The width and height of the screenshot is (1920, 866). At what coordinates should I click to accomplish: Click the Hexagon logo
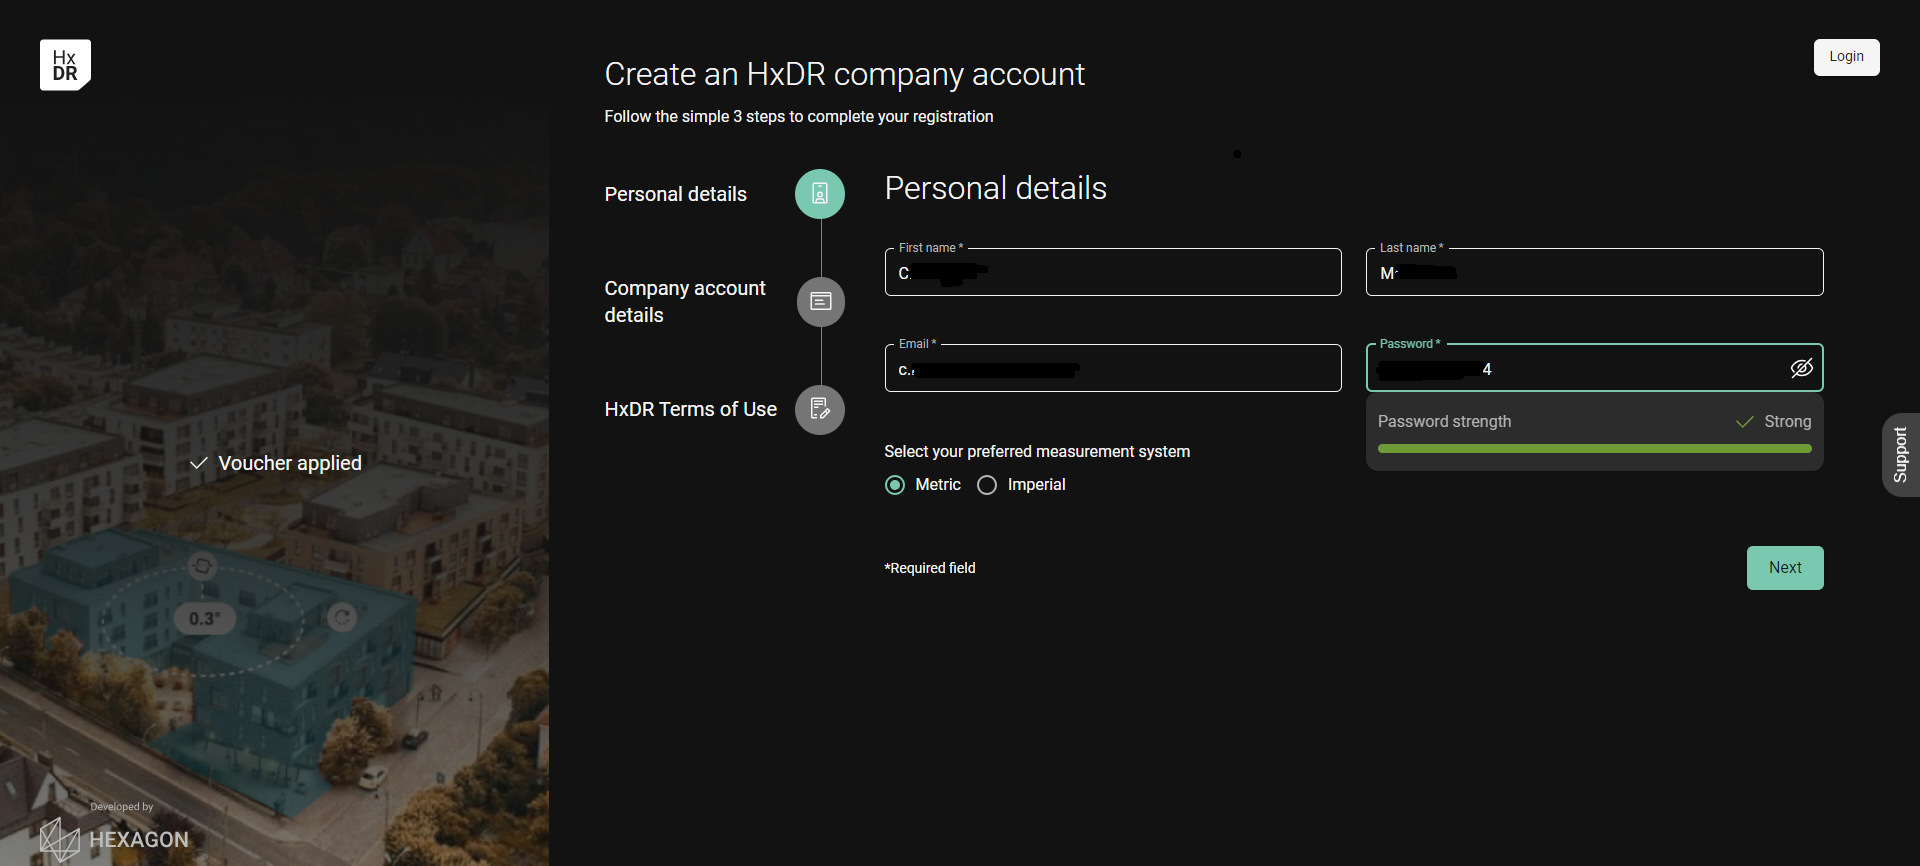point(114,840)
